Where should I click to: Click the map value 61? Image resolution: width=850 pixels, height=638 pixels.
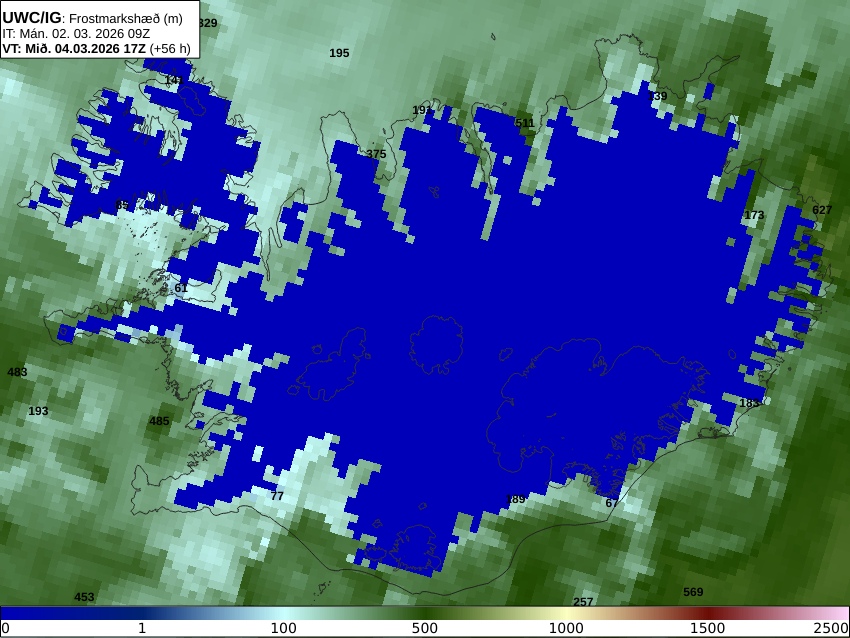(181, 288)
